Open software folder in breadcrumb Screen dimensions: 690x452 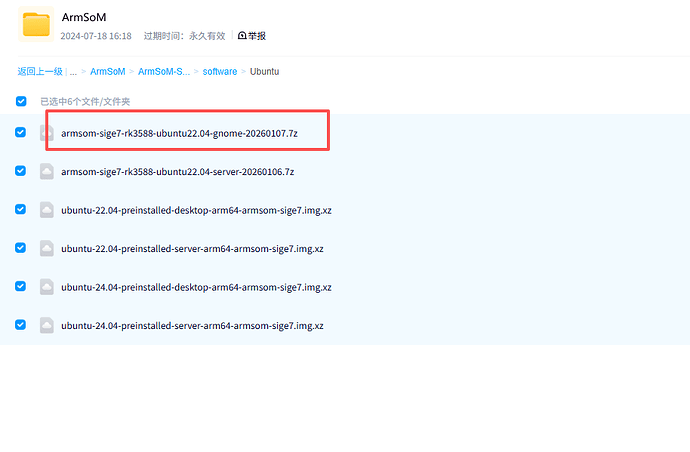click(220, 72)
